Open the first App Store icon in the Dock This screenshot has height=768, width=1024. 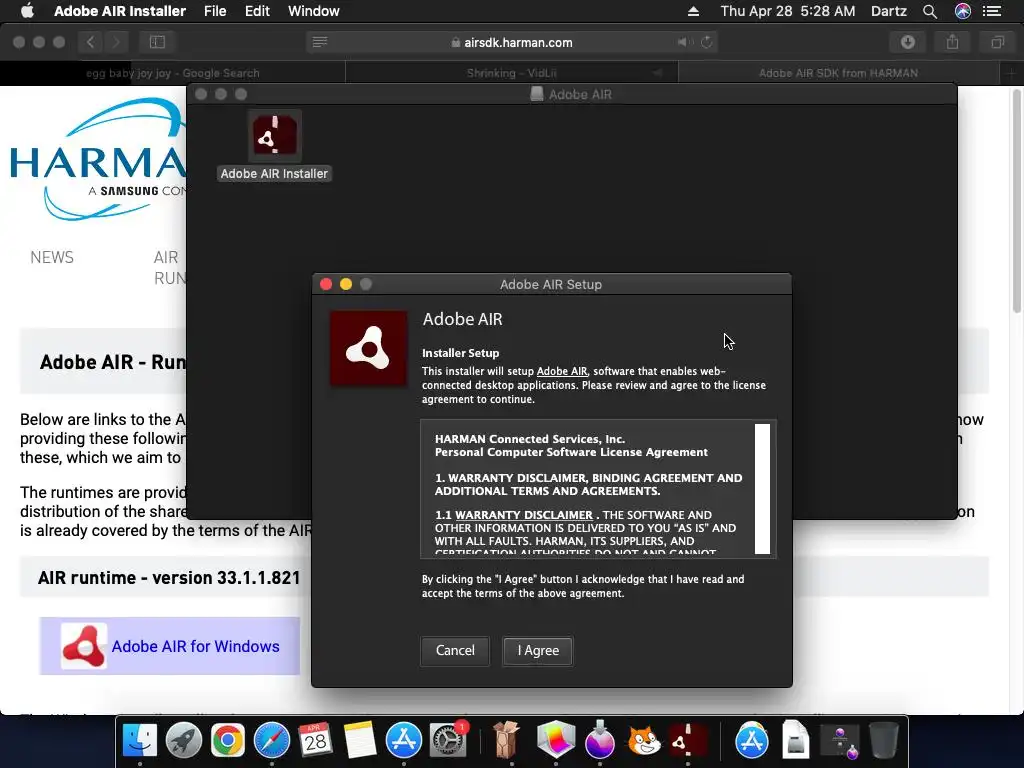point(404,740)
